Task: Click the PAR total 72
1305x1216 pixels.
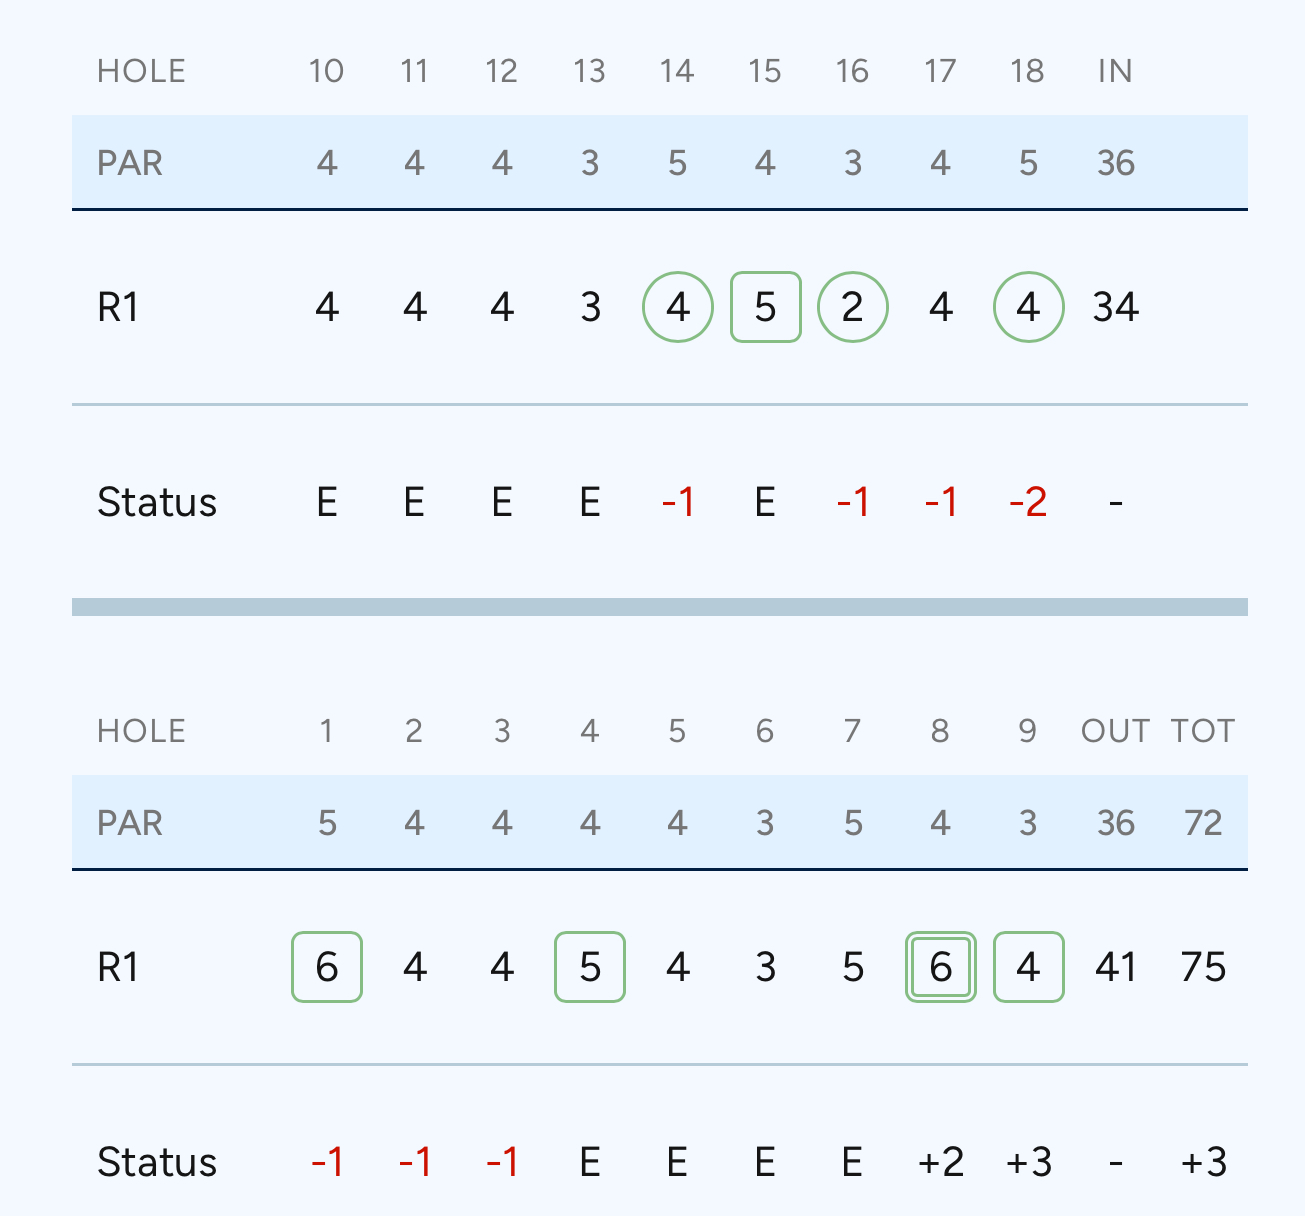Action: 1203,823
